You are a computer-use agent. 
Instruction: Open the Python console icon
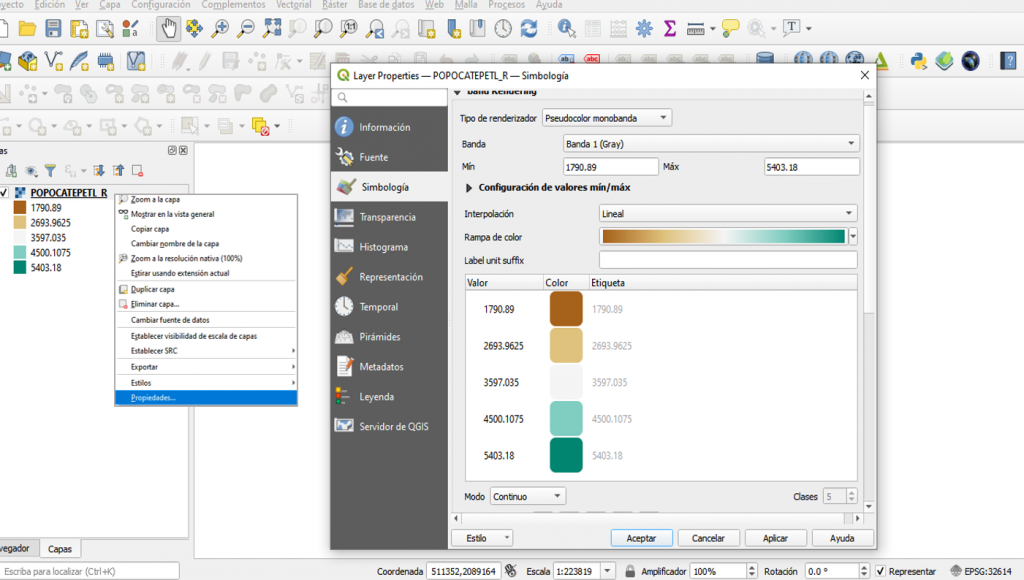pyautogui.click(x=917, y=61)
